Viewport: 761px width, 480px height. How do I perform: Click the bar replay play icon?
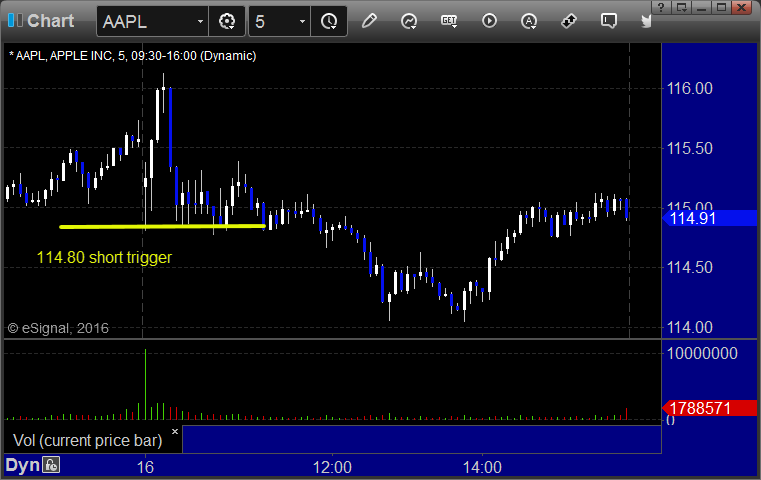(x=489, y=21)
